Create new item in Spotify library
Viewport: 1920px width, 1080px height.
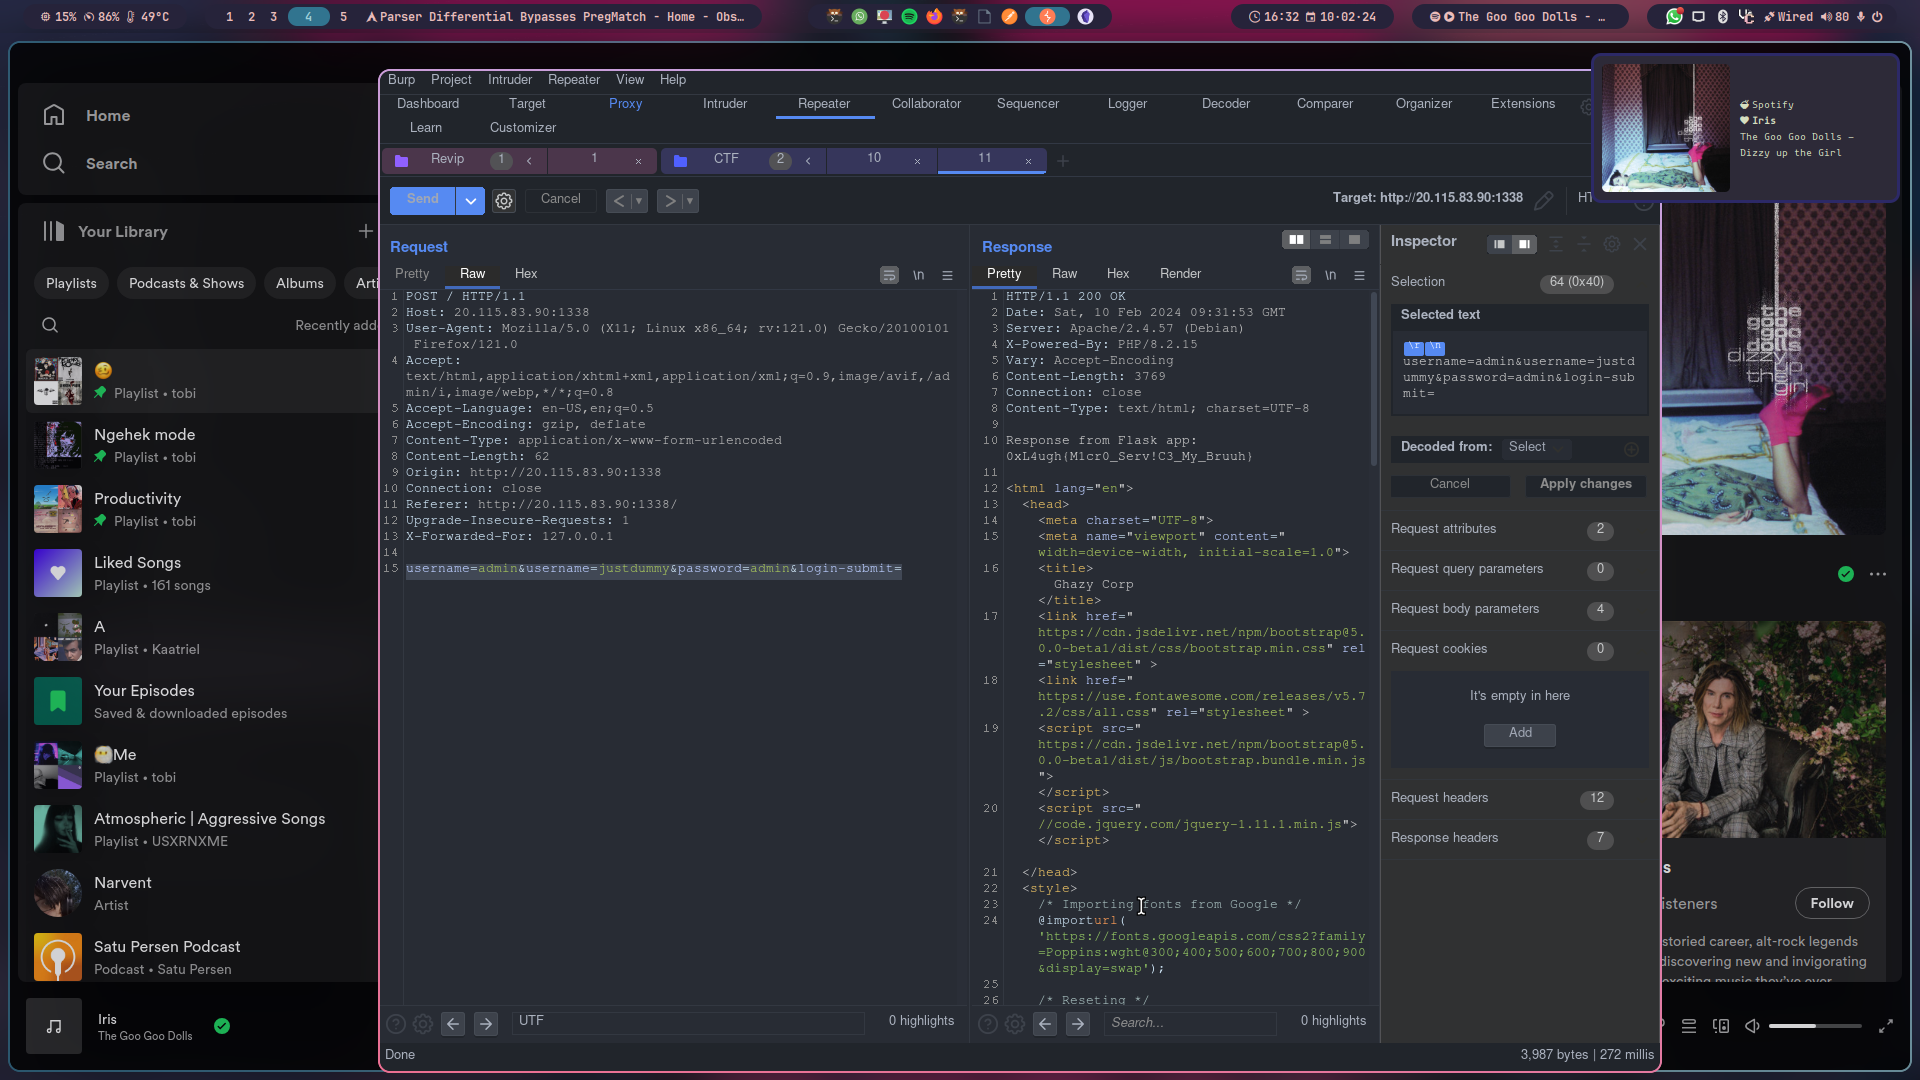[365, 231]
